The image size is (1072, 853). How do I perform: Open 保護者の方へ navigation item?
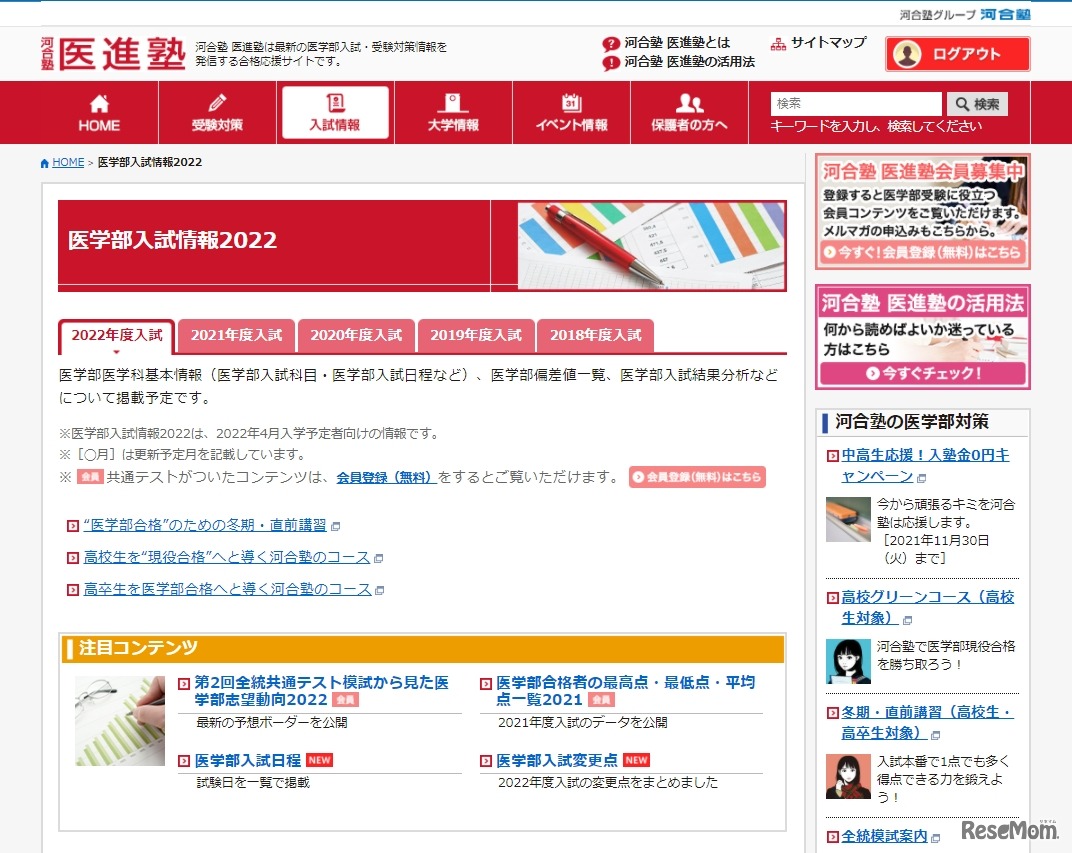point(689,113)
